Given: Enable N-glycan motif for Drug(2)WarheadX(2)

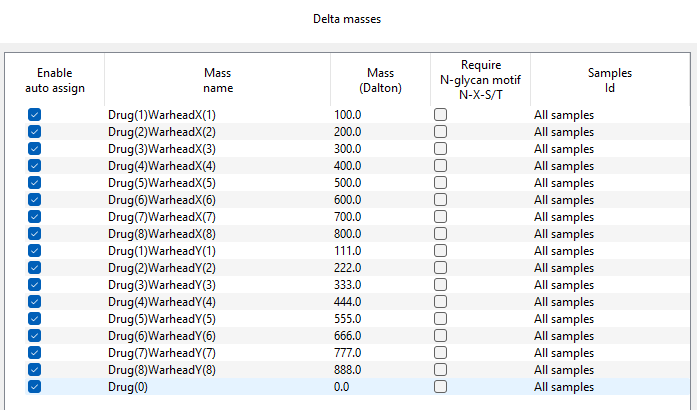Looking at the screenshot, I should (440, 132).
